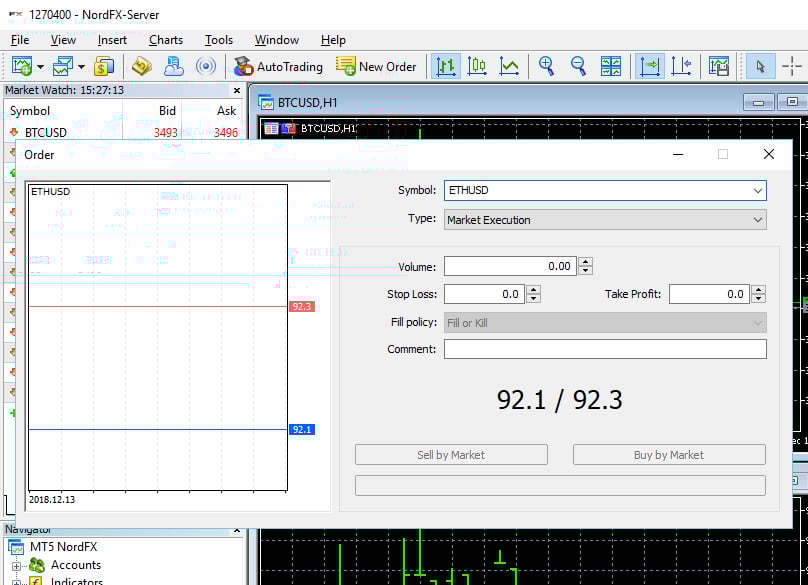Viewport: 808px width, 585px height.
Task: Toggle Market Watch dollar icon
Action: (104, 66)
